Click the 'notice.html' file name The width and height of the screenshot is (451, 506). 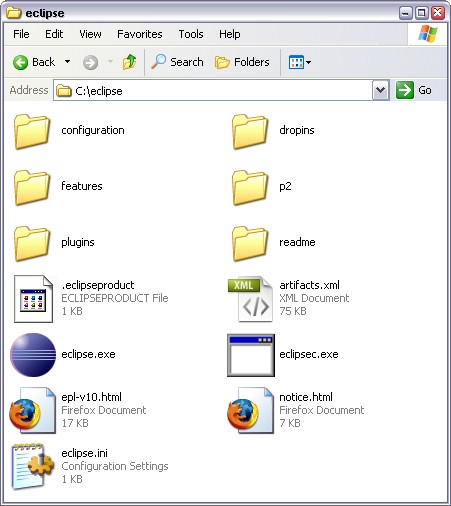pos(306,397)
